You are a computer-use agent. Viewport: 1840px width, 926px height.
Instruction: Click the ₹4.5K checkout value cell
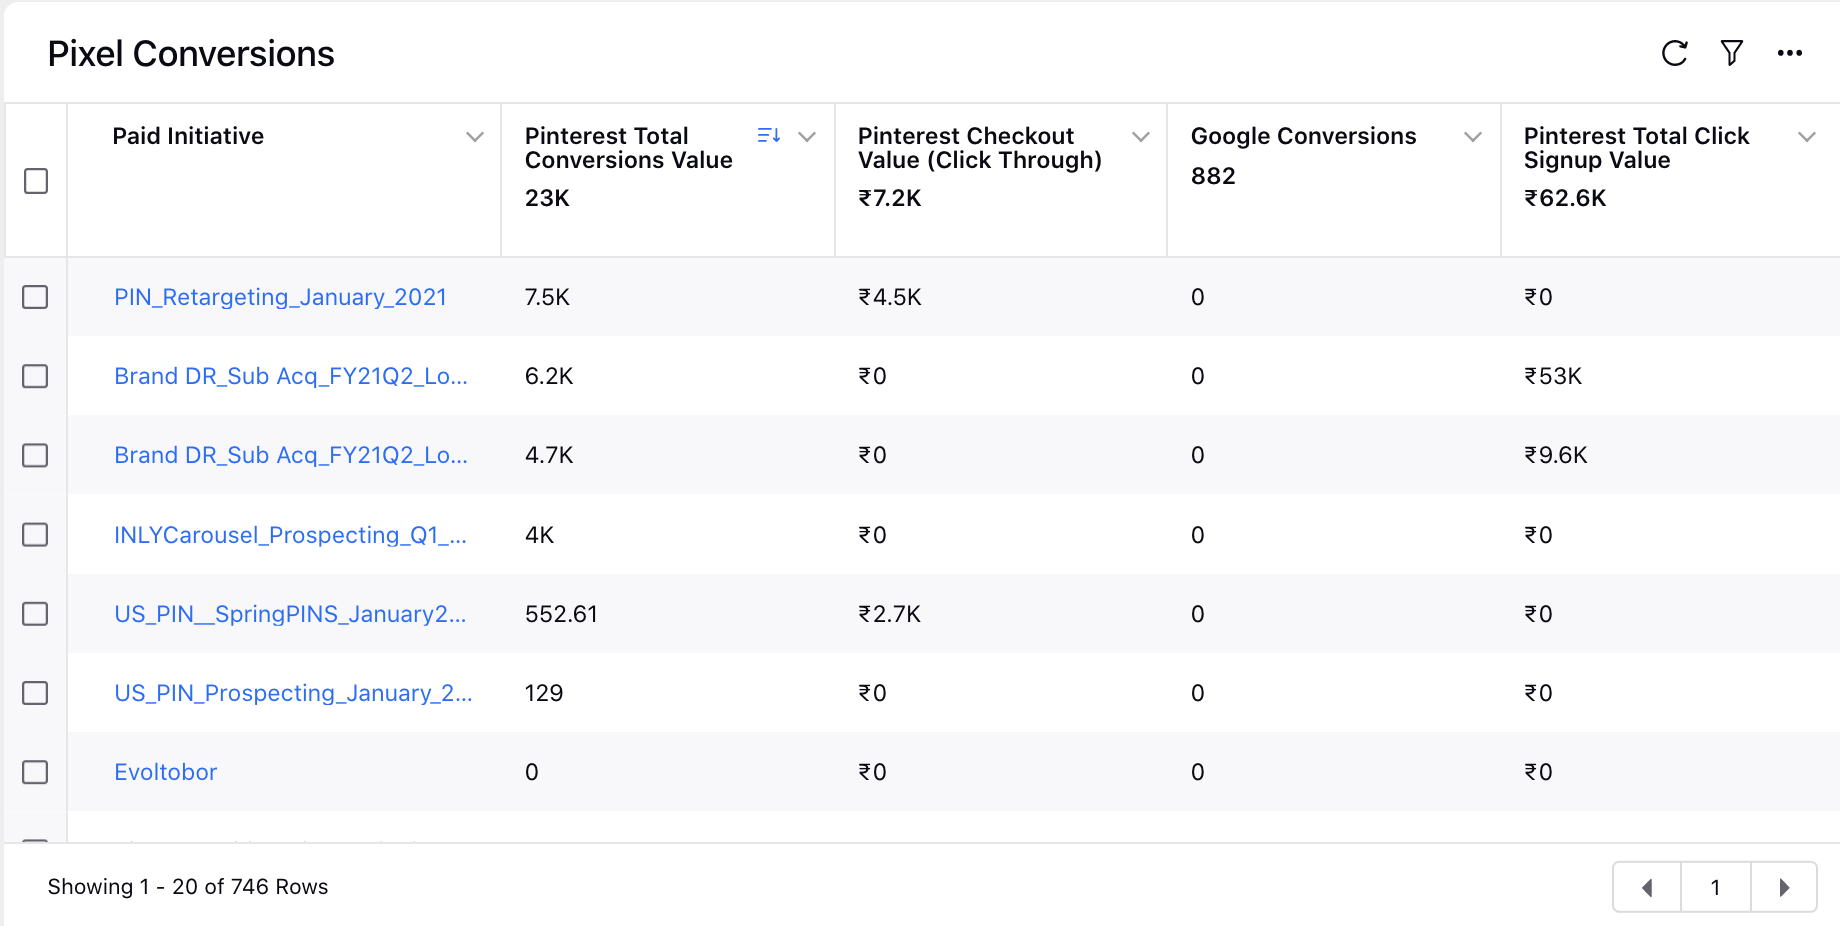pos(890,297)
